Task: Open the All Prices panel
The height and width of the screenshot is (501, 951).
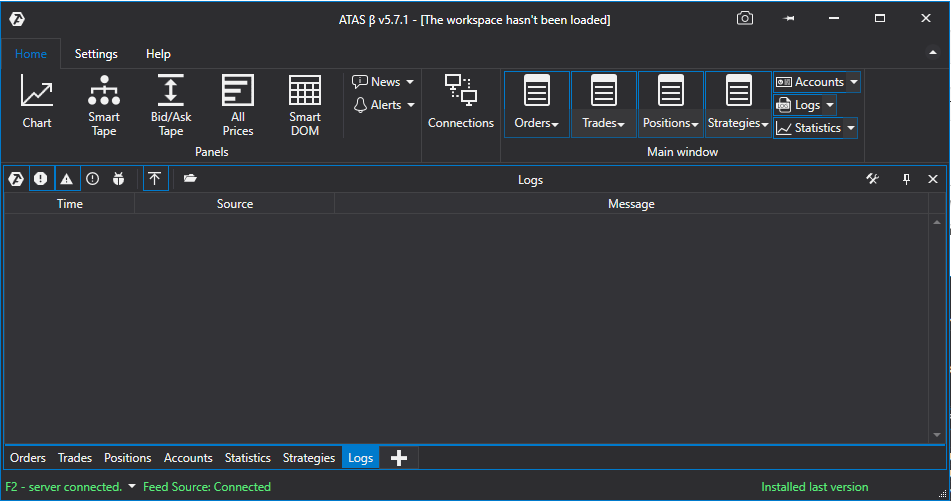Action: tap(238, 105)
